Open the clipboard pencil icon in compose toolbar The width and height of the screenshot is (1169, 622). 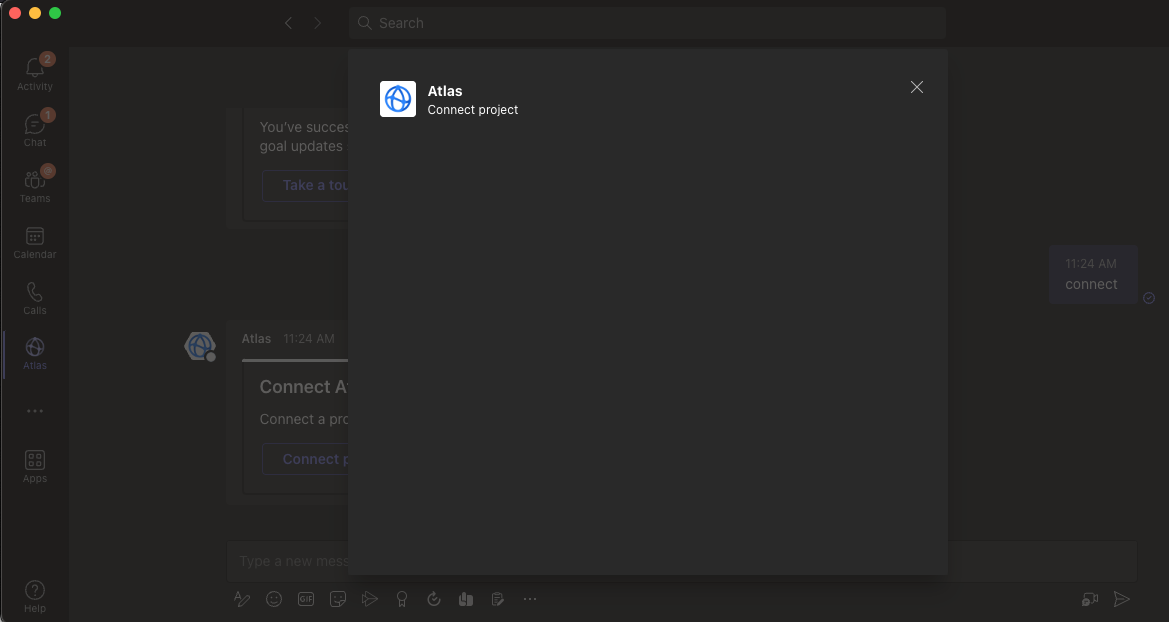(498, 599)
